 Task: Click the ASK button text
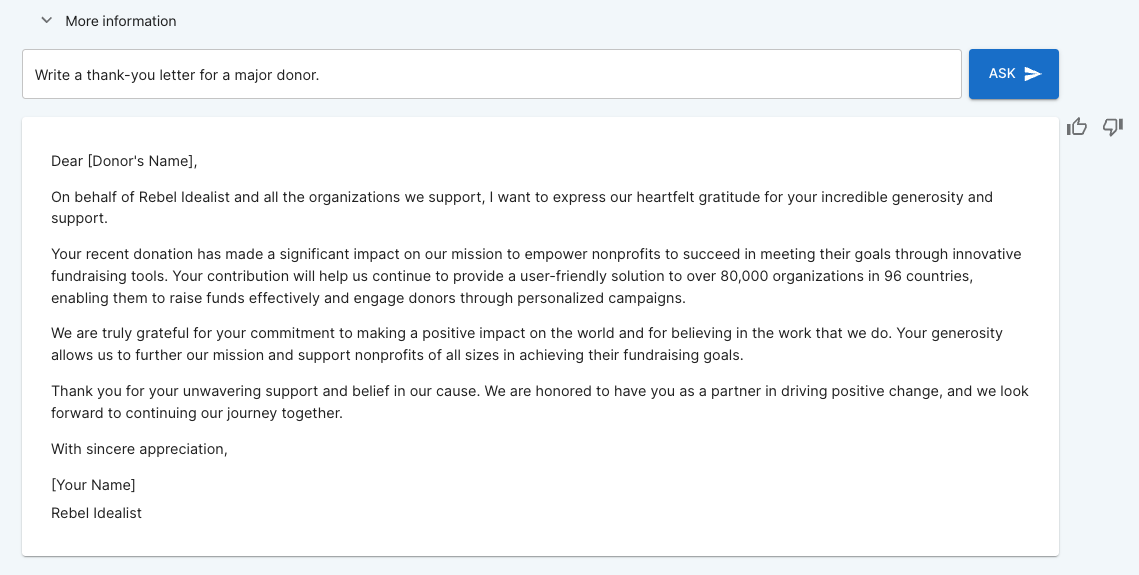coord(1002,73)
